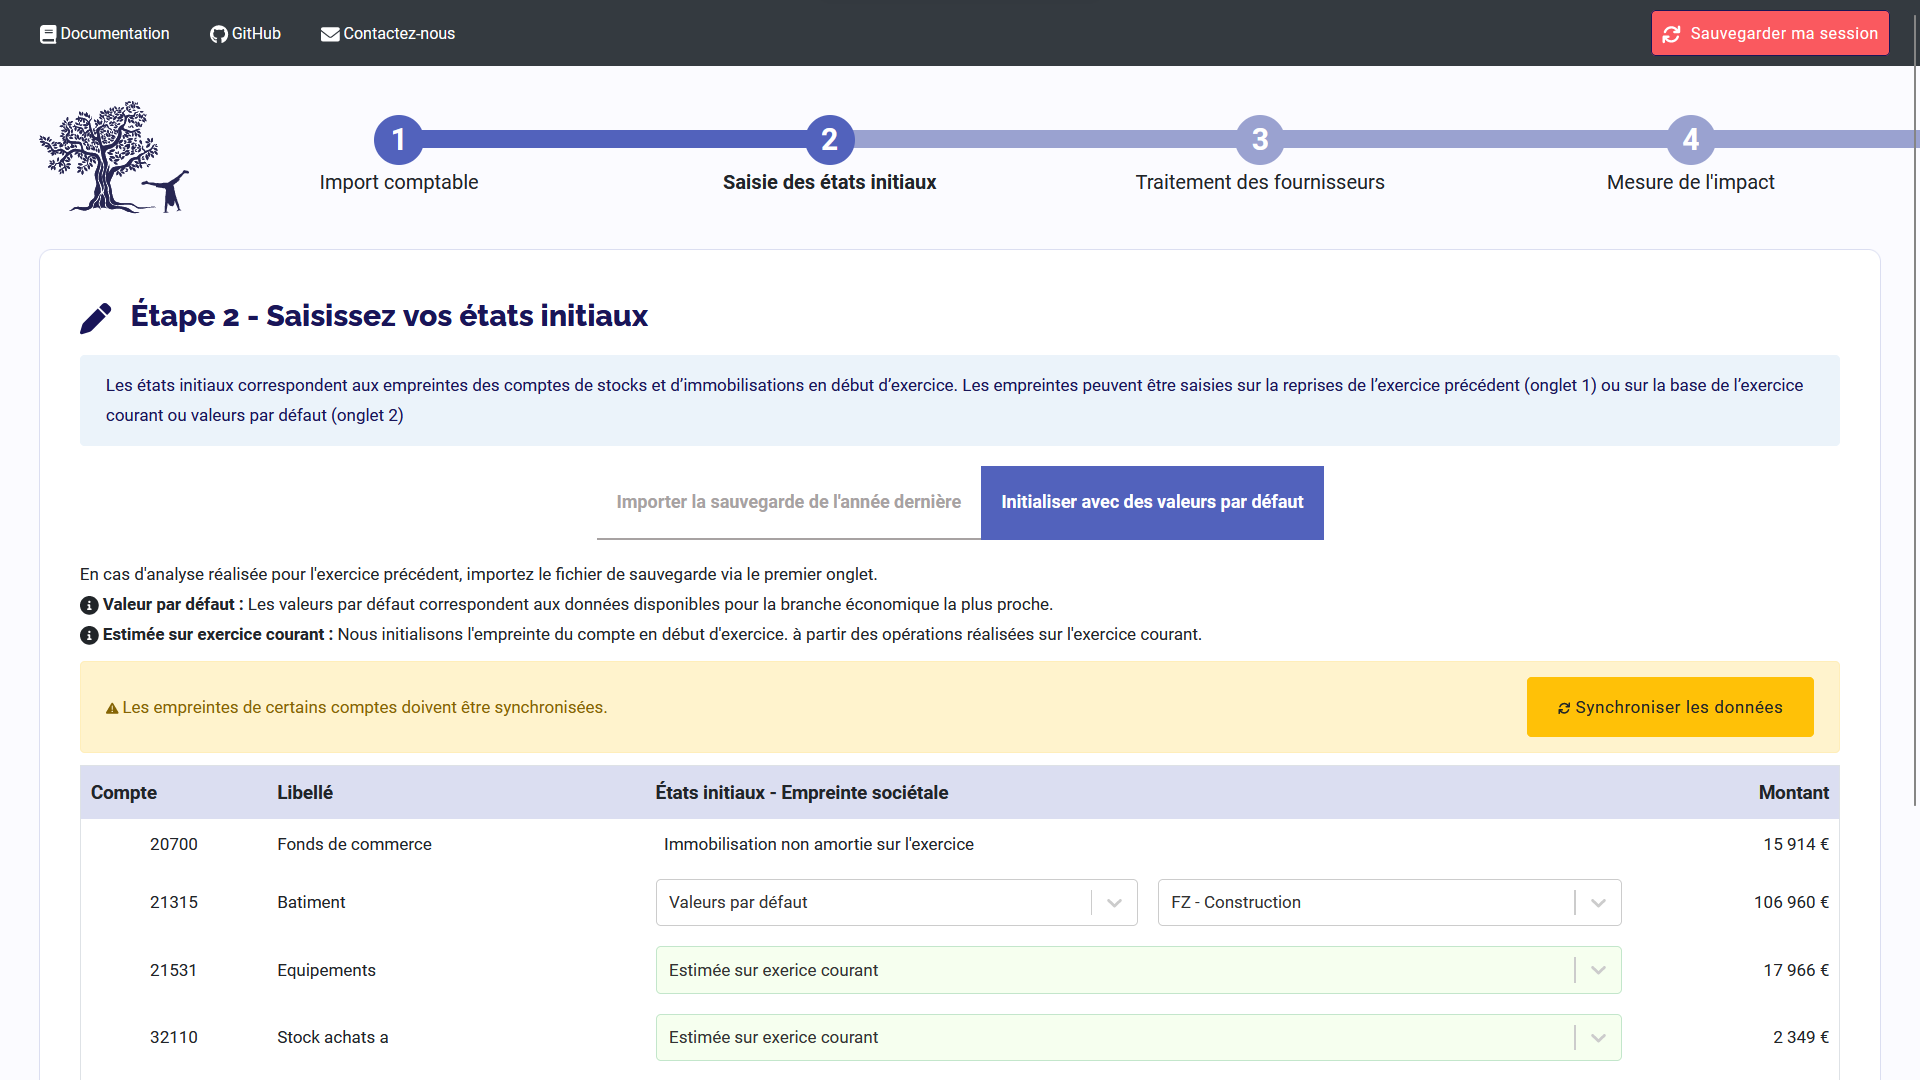Click amount 17 966 €
Viewport: 1920px width, 1080px height.
1796,970
